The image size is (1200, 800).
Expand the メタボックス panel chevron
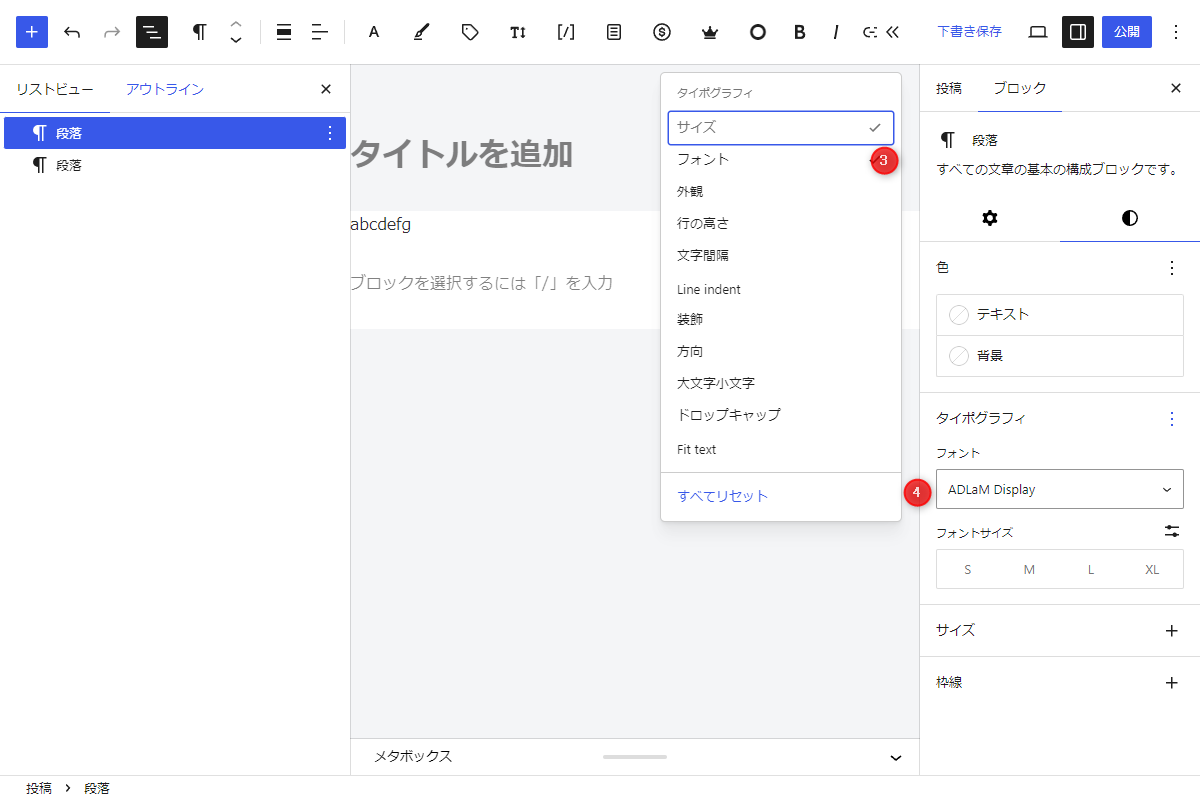(x=896, y=757)
